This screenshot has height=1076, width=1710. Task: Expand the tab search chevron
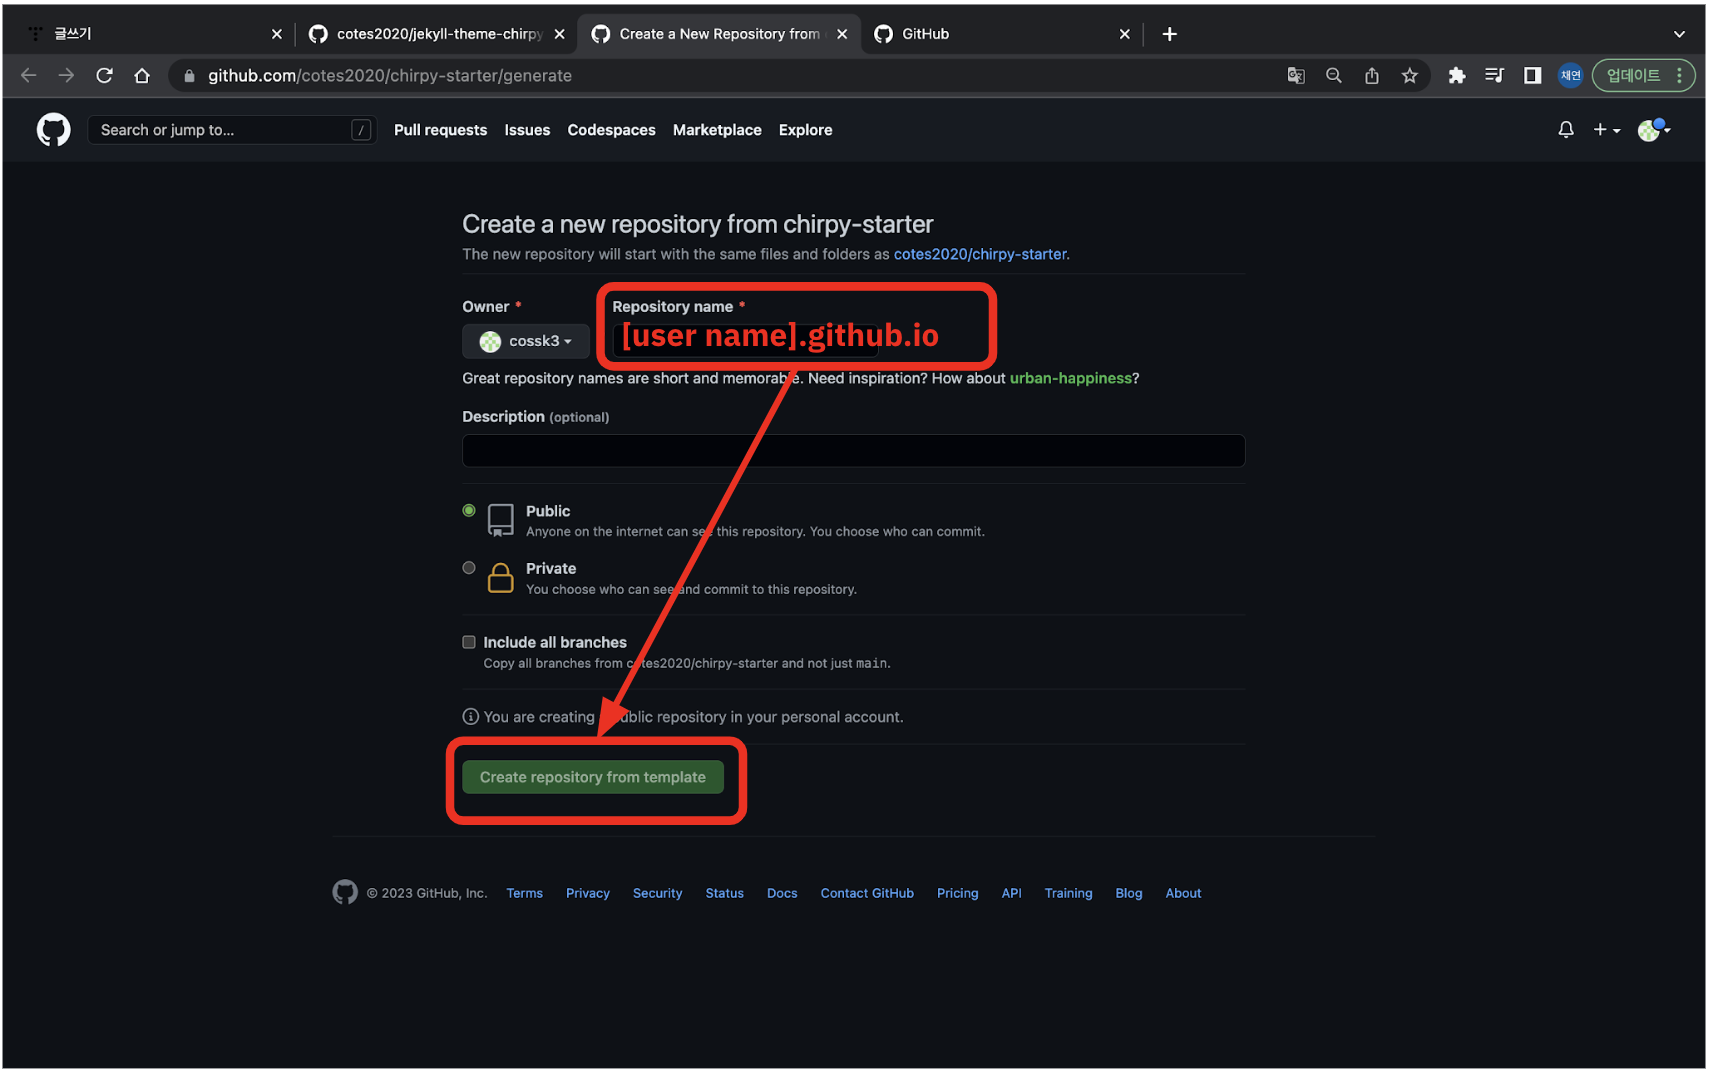pos(1679,34)
